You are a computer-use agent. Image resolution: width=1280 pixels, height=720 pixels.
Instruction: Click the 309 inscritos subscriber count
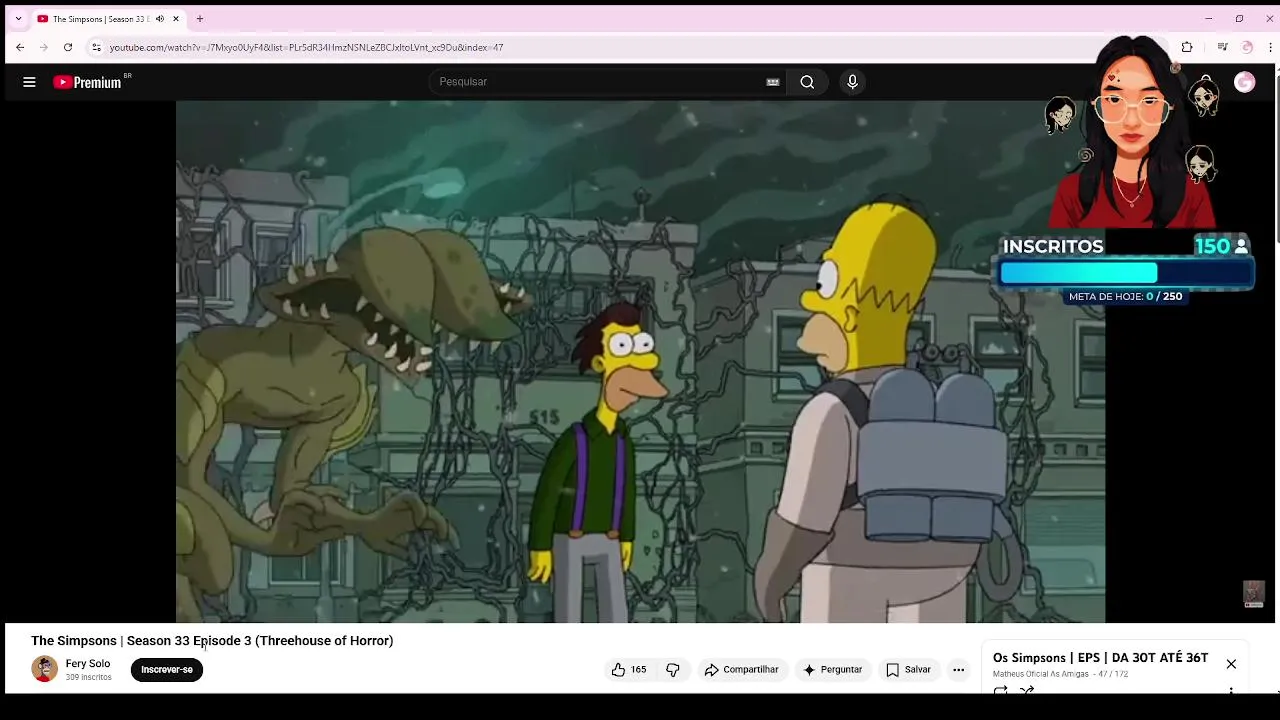pyautogui.click(x=89, y=678)
